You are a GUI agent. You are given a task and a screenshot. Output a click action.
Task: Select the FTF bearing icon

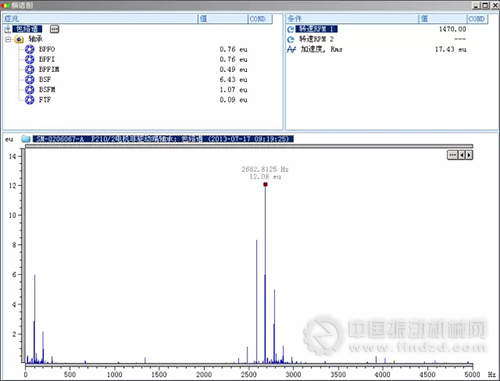(x=30, y=100)
